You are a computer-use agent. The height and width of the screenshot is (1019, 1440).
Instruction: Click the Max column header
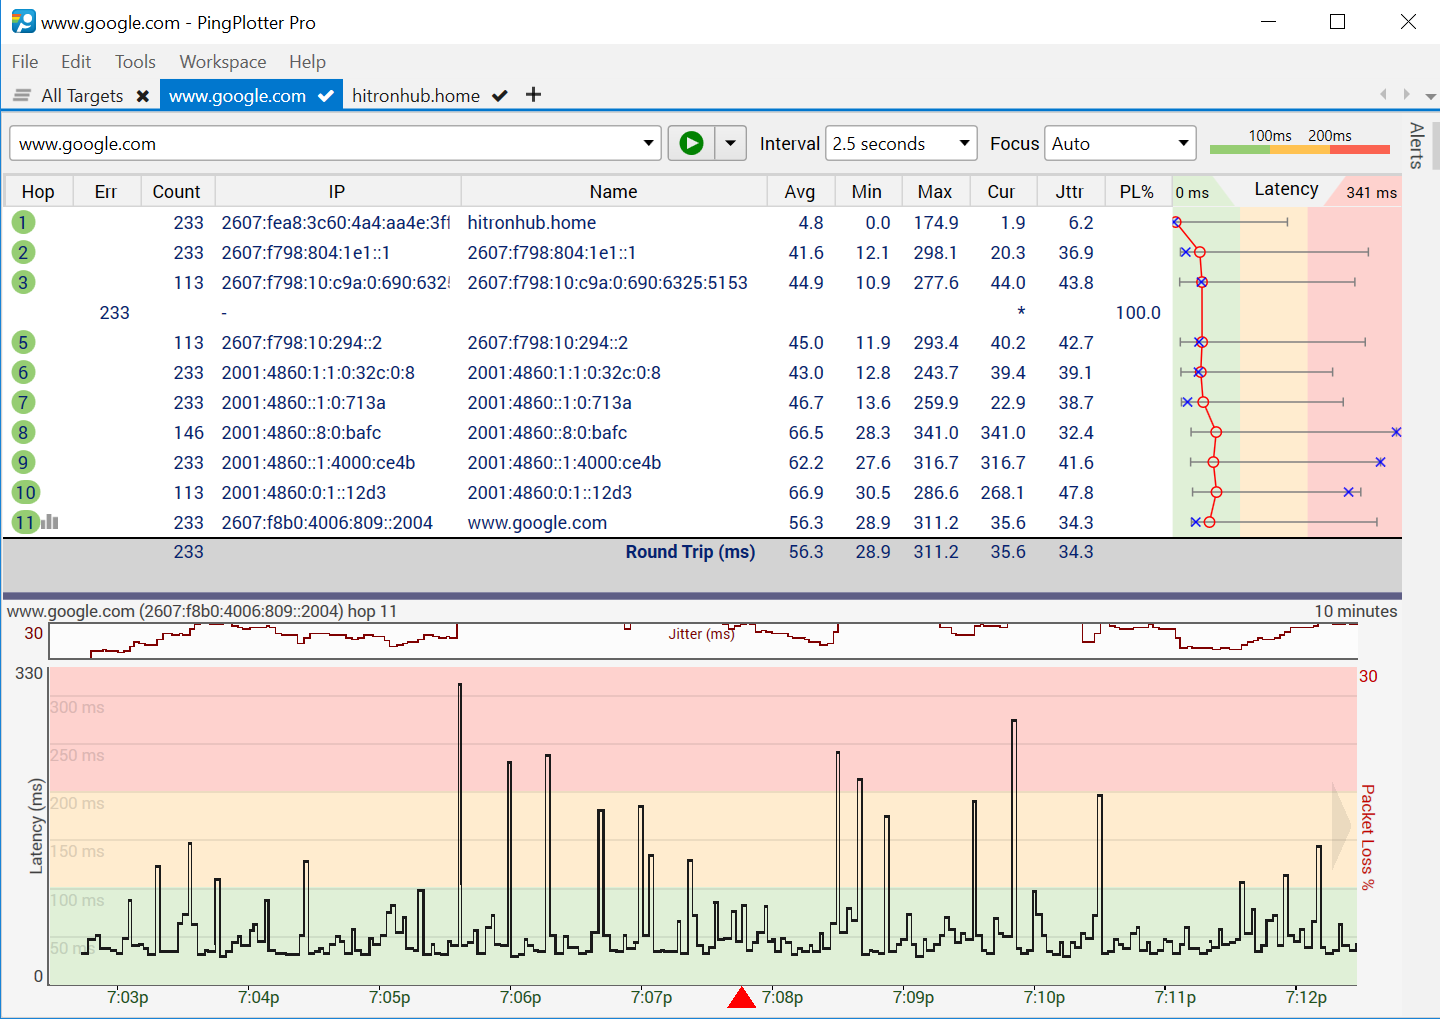pos(935,192)
